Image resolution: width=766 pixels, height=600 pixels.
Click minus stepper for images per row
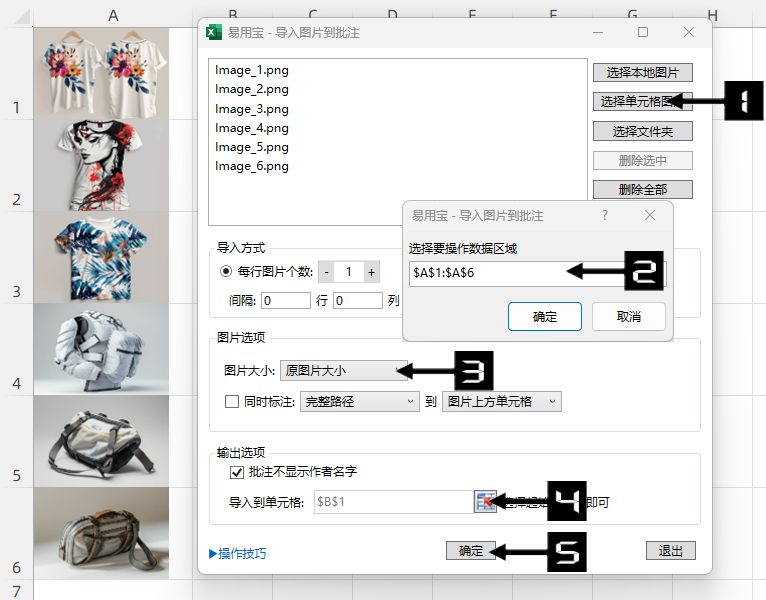point(326,272)
